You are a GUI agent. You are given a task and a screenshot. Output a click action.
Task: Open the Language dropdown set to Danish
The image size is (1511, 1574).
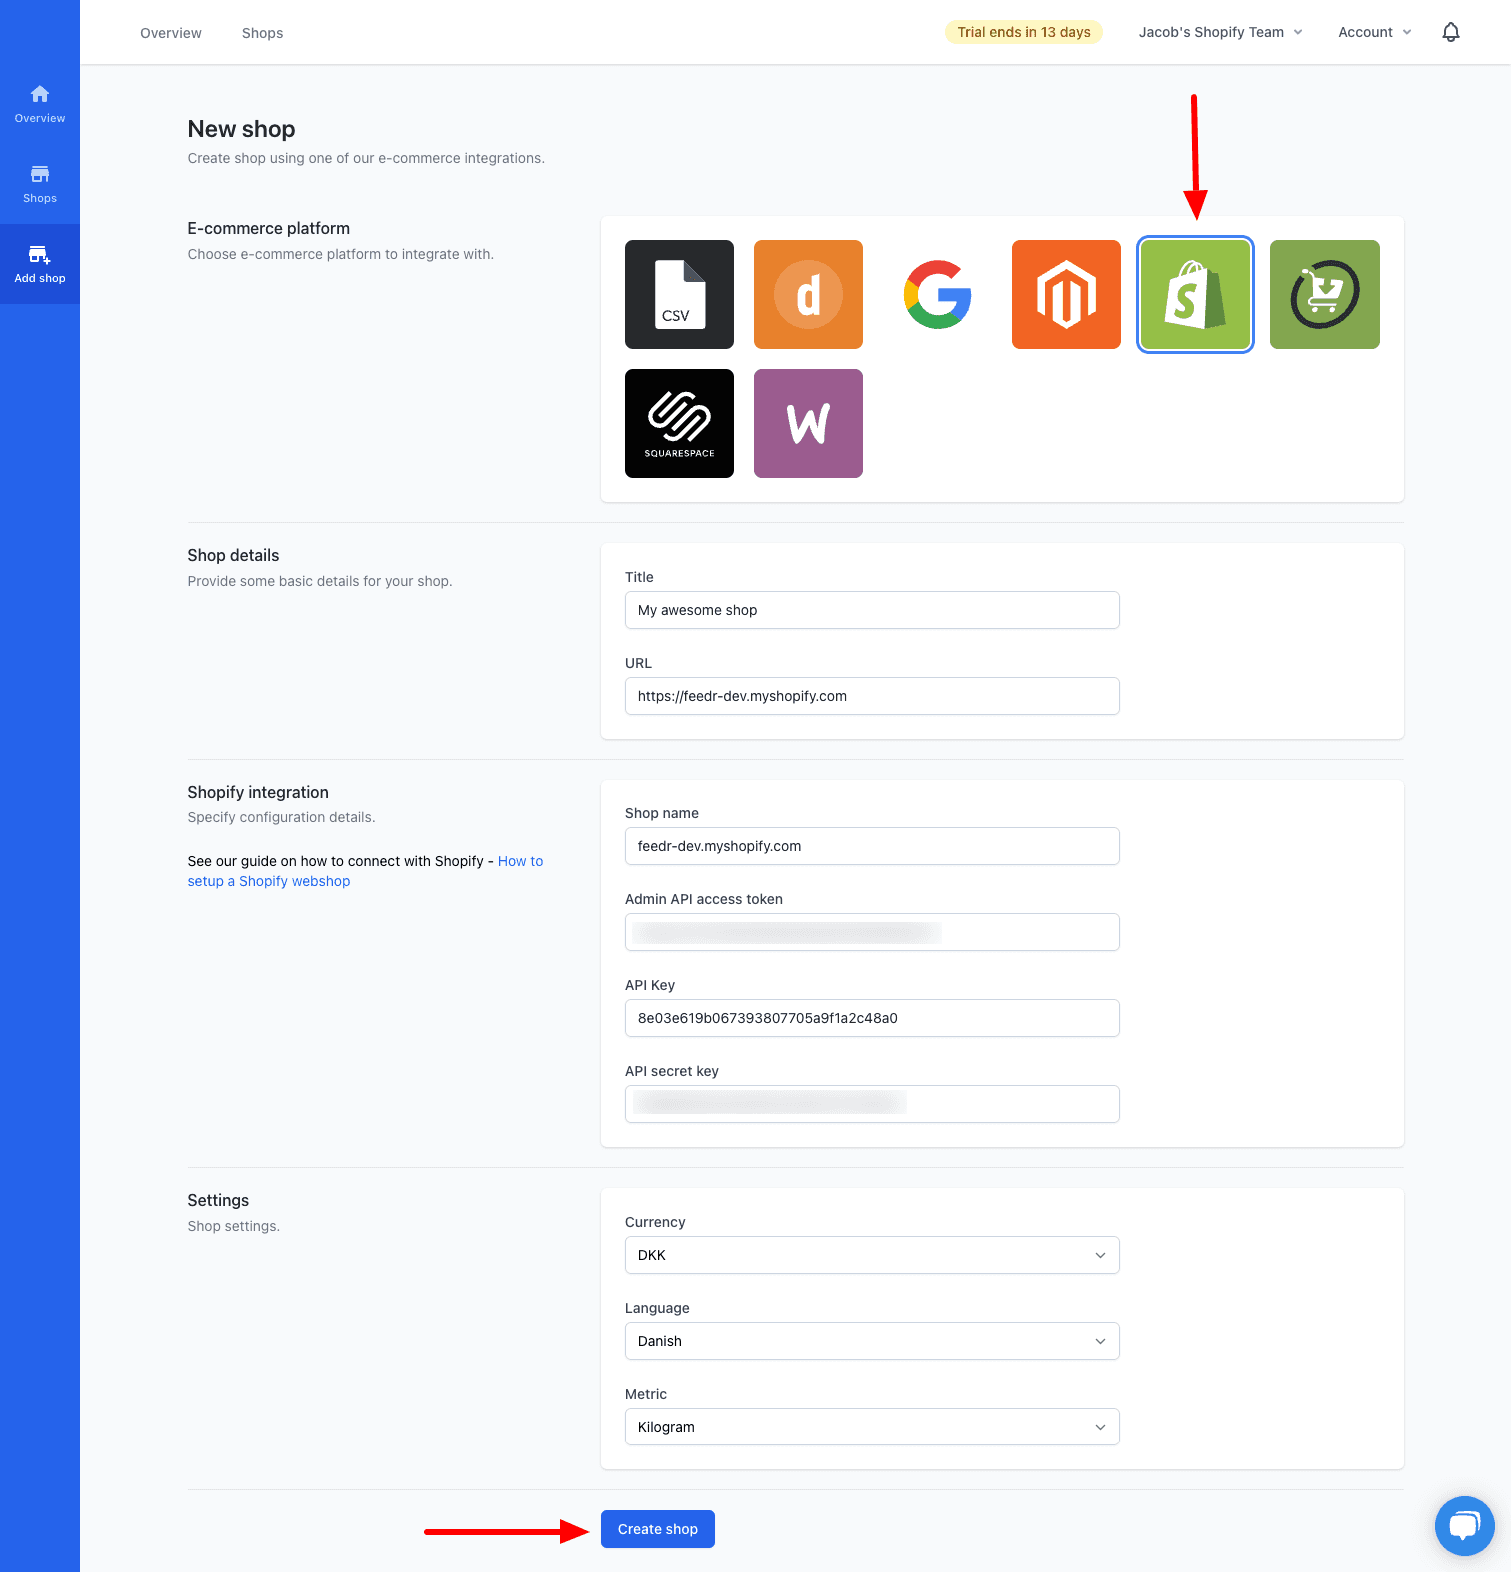pyautogui.click(x=871, y=1341)
